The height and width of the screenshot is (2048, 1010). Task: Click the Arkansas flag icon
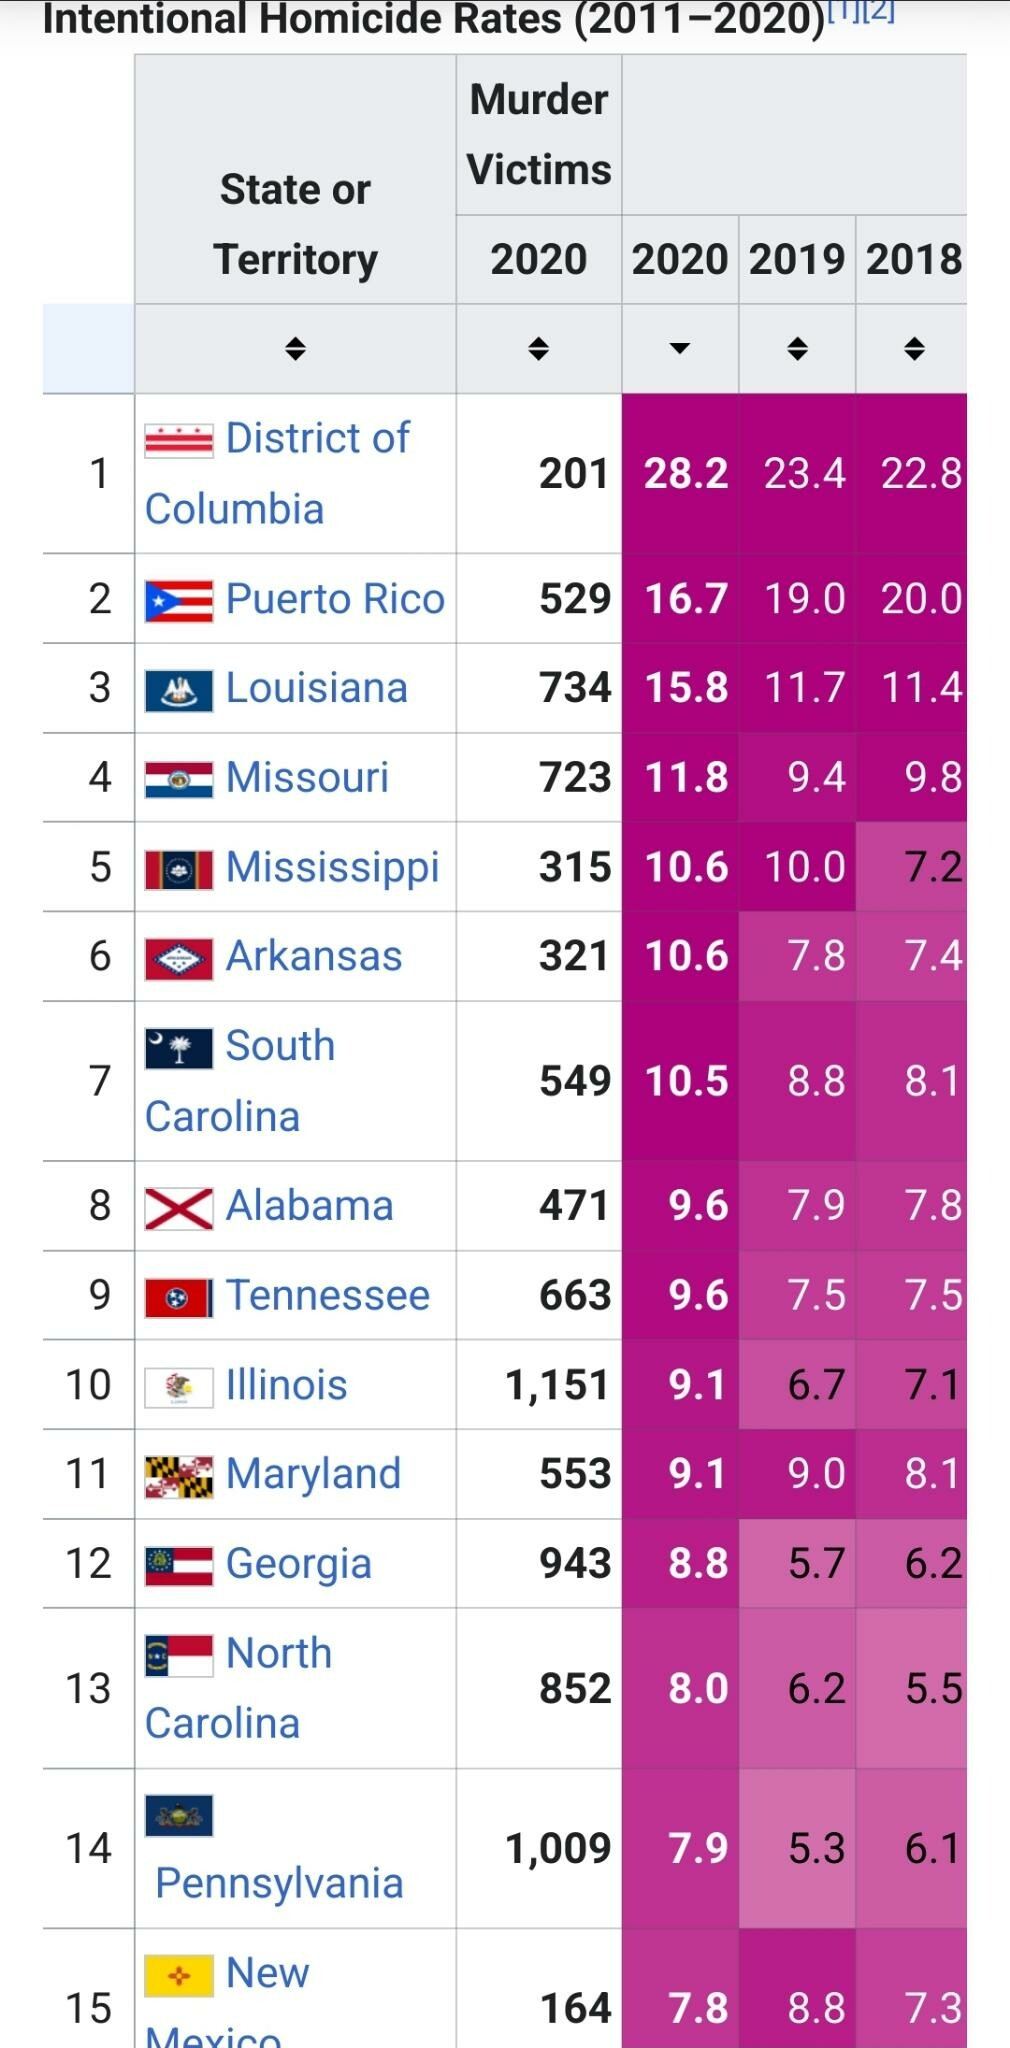pos(178,959)
